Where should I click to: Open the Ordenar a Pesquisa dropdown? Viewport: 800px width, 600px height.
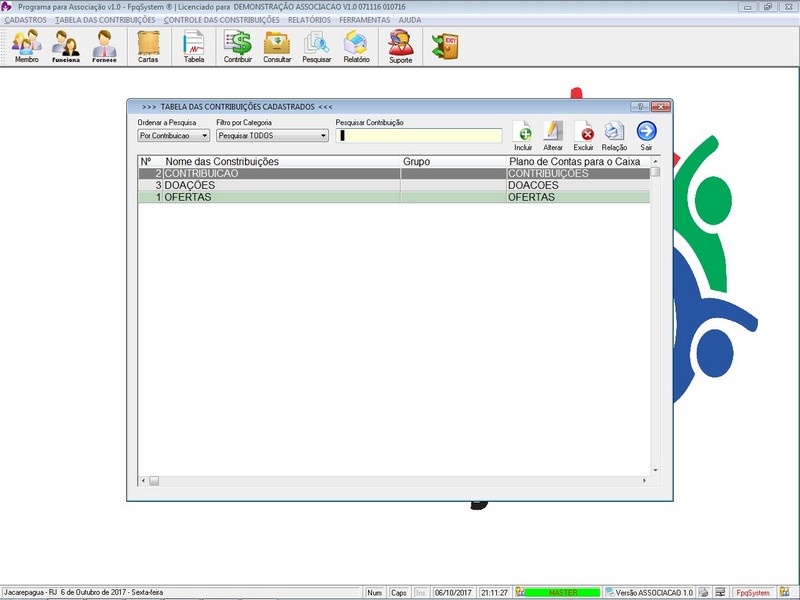pos(173,136)
